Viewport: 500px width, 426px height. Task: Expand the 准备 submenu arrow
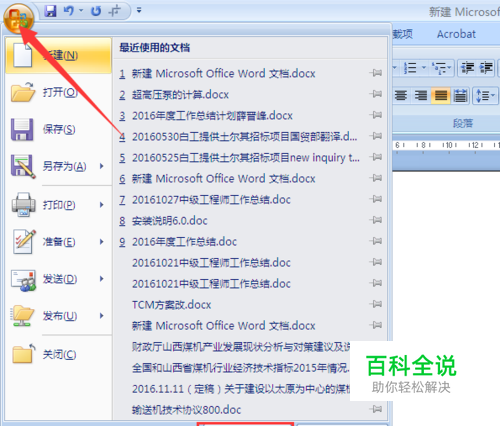pyautogui.click(x=102, y=242)
